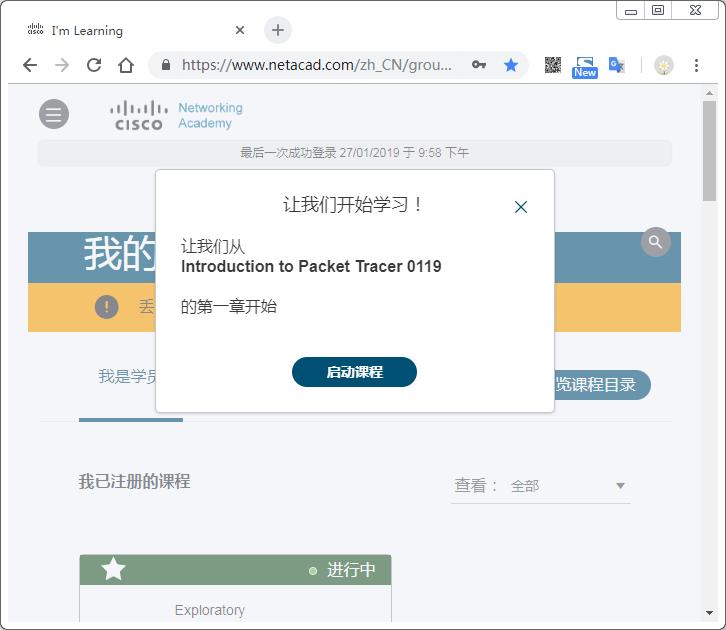
Task: Click Introduction to Packet Tracer 0119 text
Action: tap(311, 267)
